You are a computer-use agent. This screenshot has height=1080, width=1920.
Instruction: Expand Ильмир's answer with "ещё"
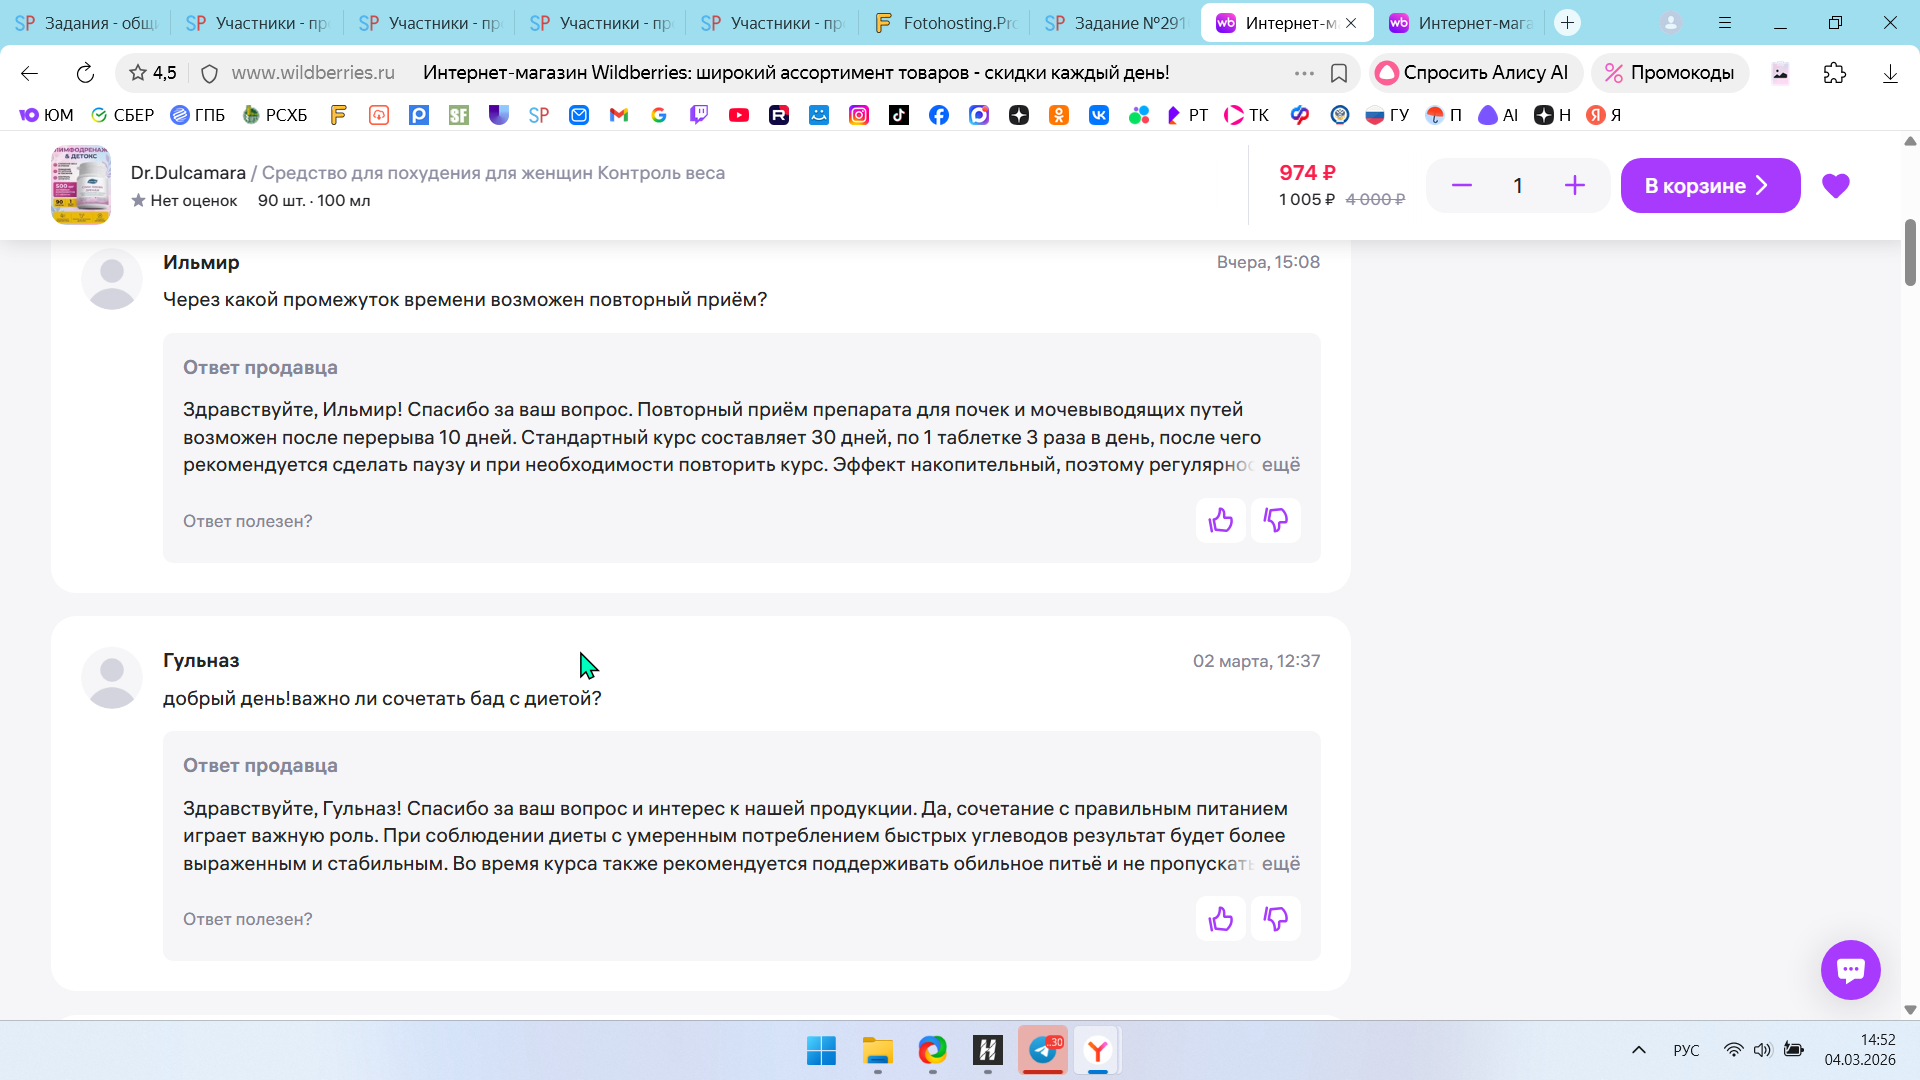coord(1280,465)
